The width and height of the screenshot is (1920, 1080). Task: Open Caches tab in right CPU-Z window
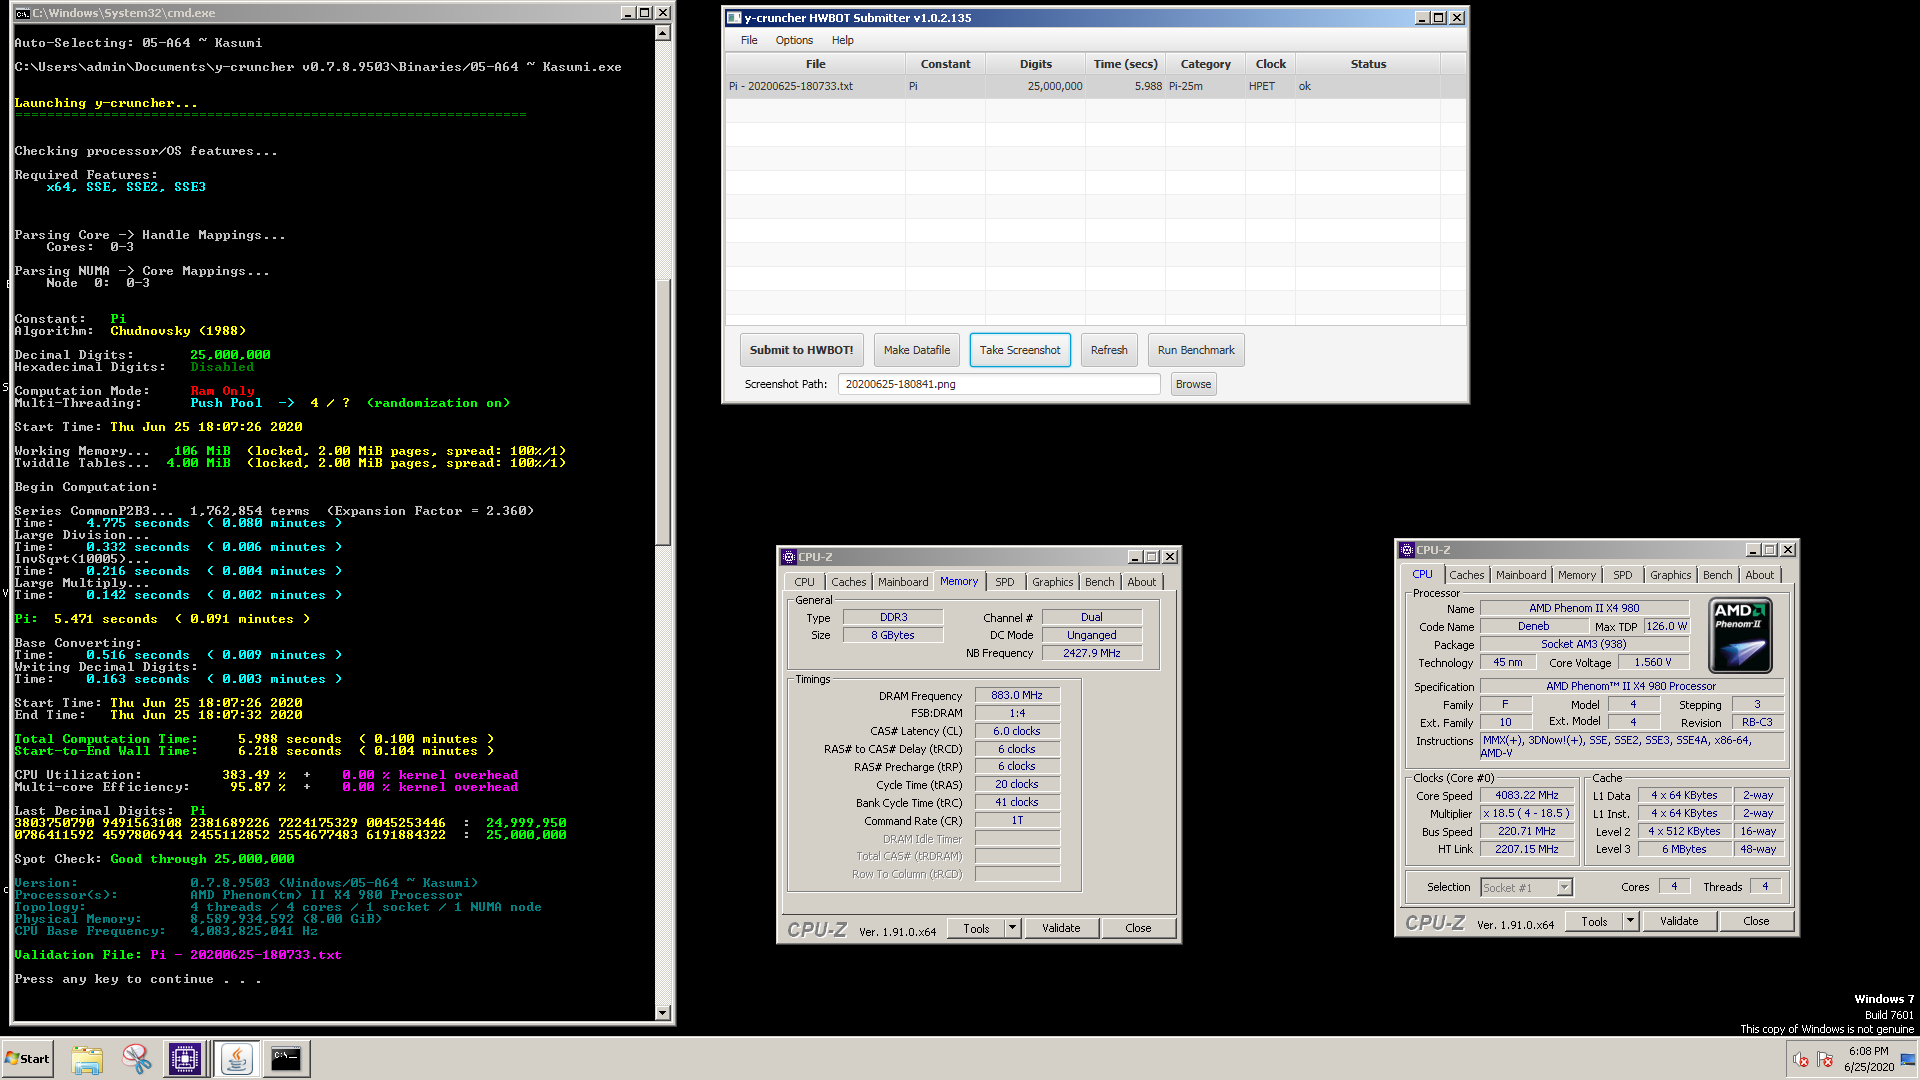pos(1466,575)
